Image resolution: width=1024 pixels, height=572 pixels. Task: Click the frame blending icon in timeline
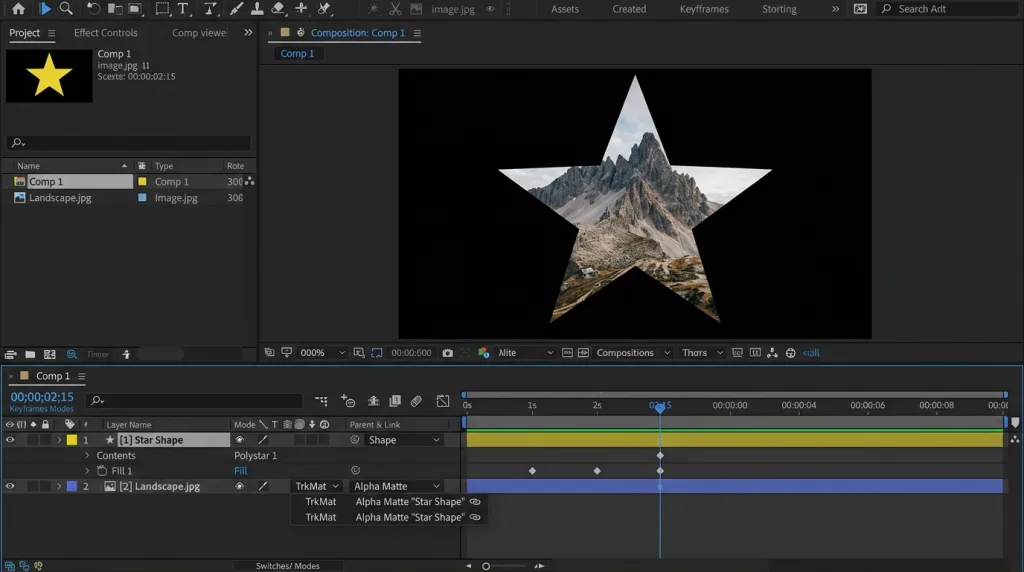click(395, 400)
